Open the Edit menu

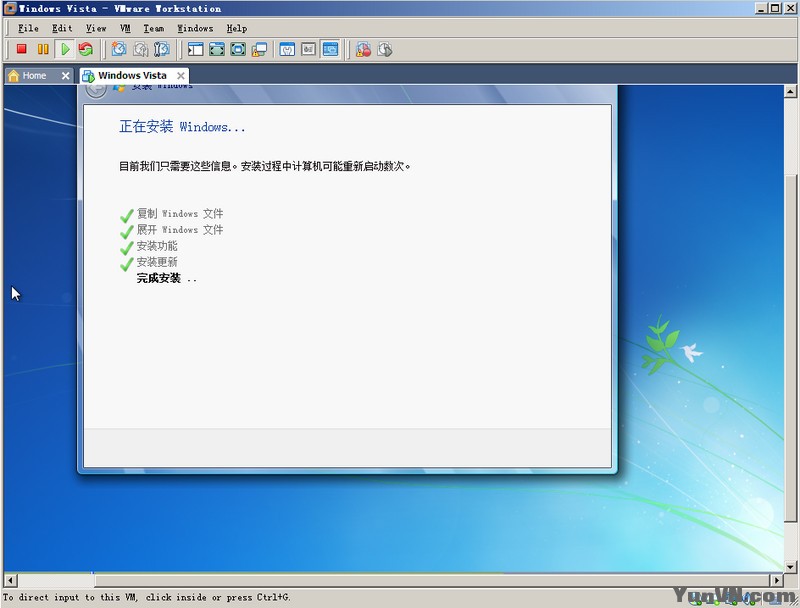[x=62, y=29]
